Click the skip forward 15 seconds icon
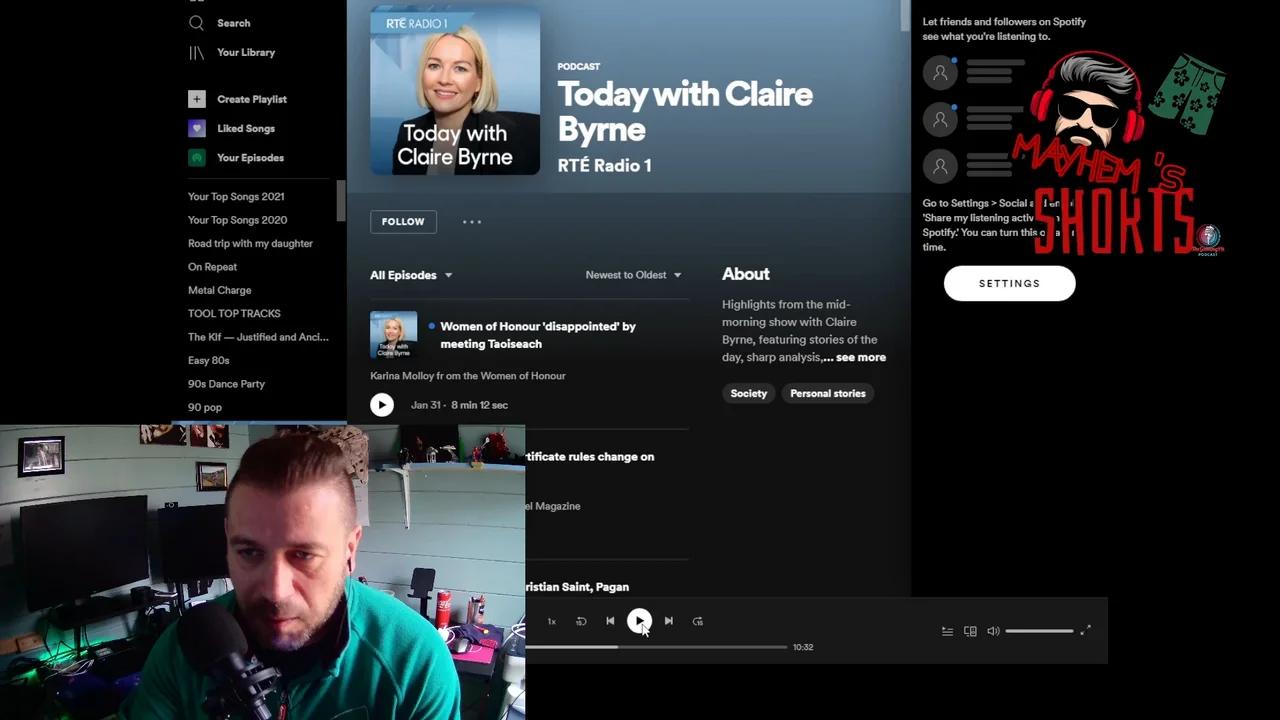The image size is (1280, 720). click(x=698, y=621)
